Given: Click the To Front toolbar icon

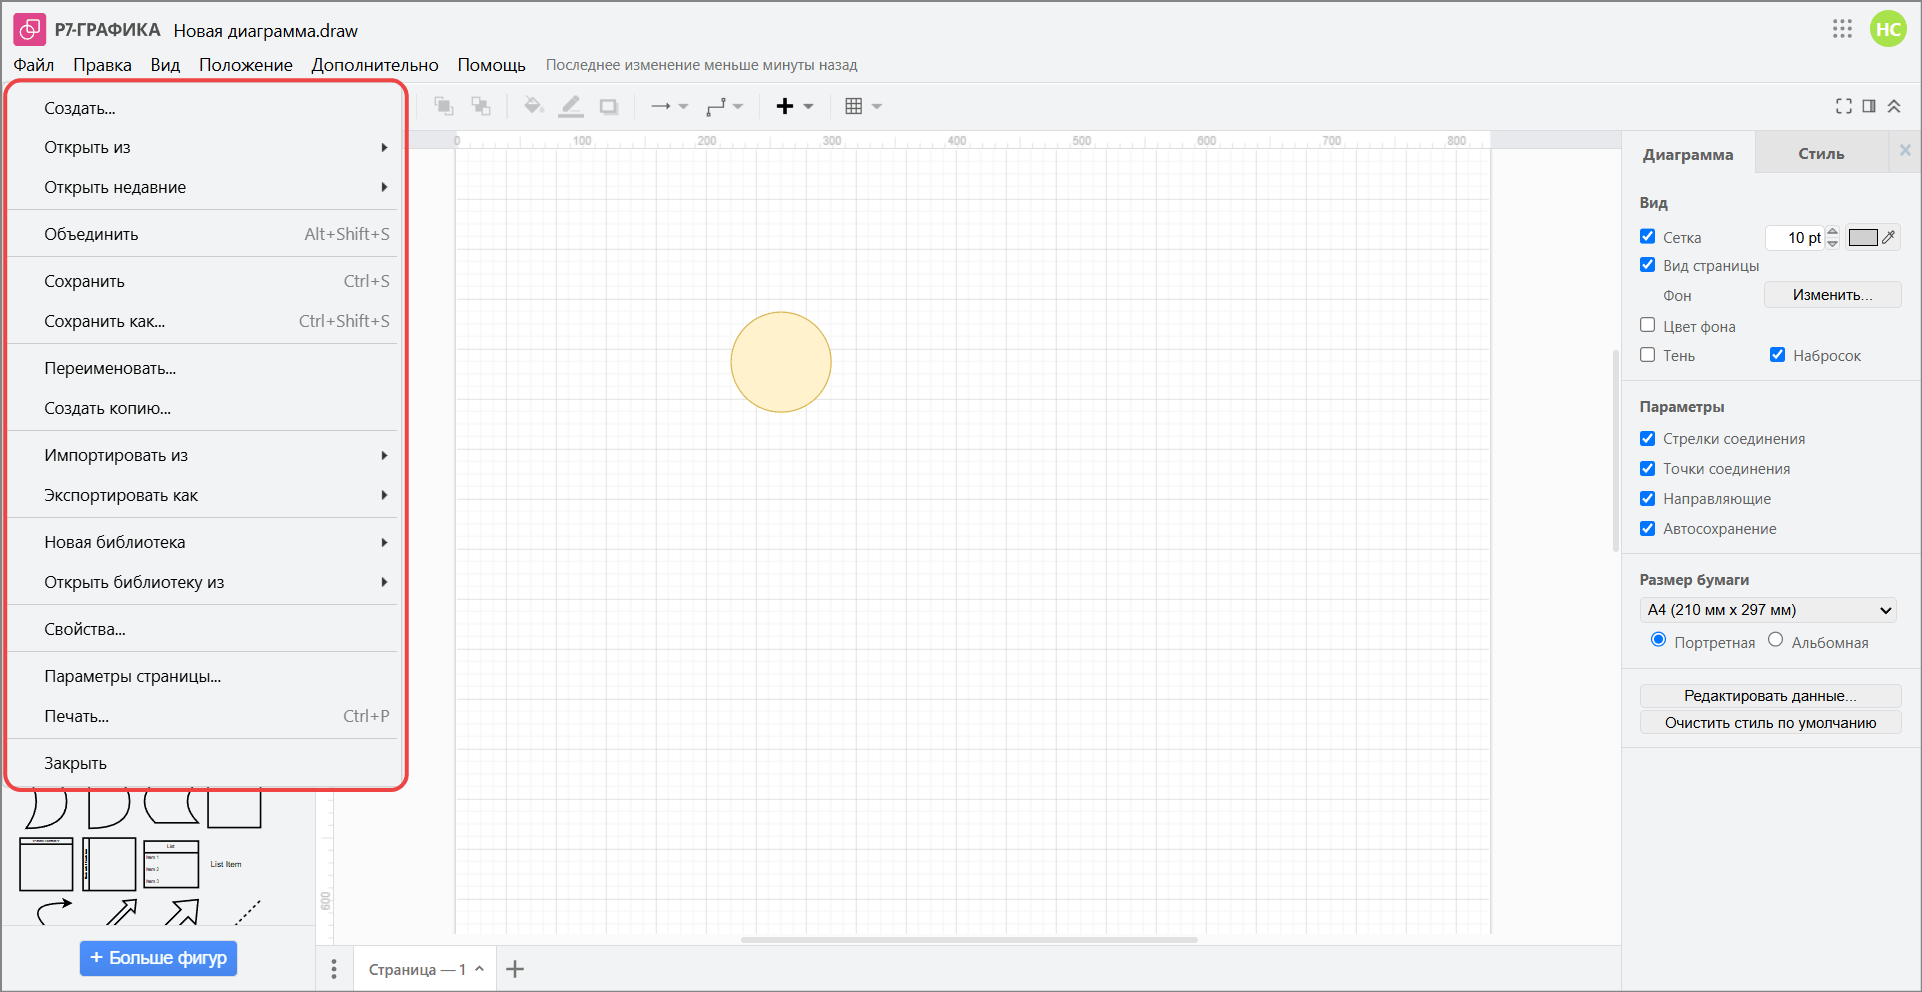Looking at the screenshot, I should click(444, 106).
